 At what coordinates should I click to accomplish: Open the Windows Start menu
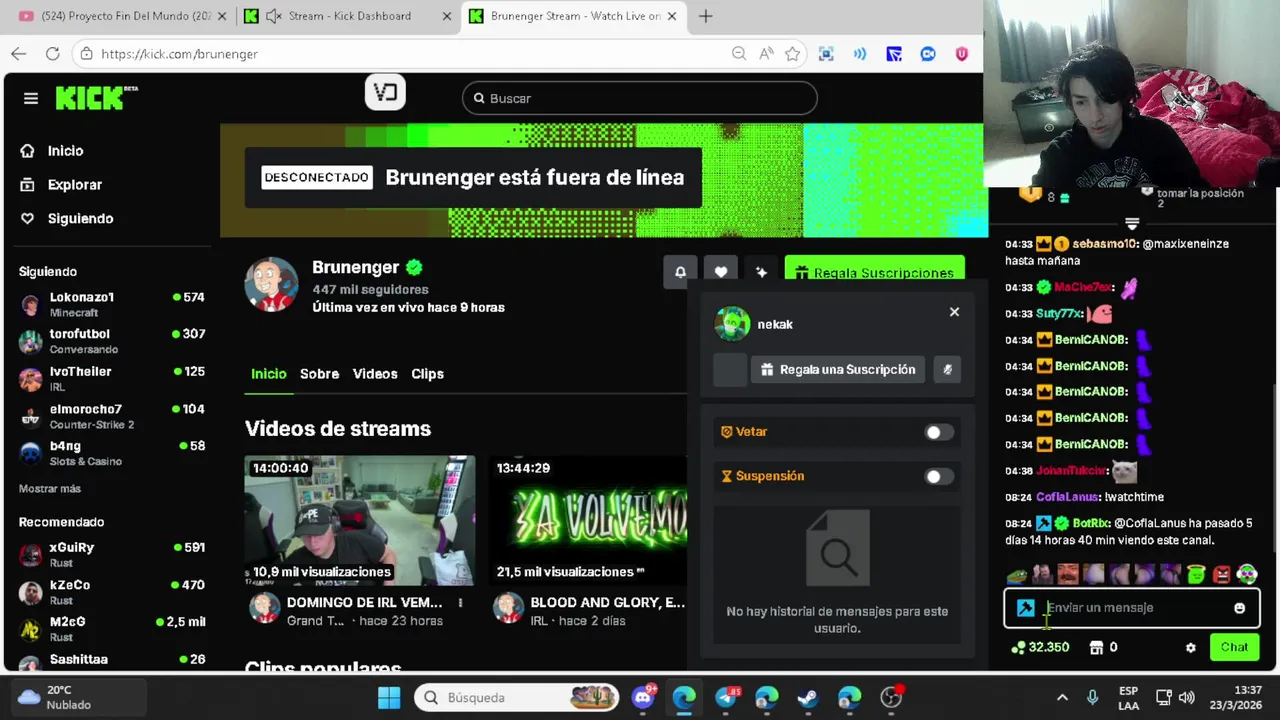[x=389, y=697]
